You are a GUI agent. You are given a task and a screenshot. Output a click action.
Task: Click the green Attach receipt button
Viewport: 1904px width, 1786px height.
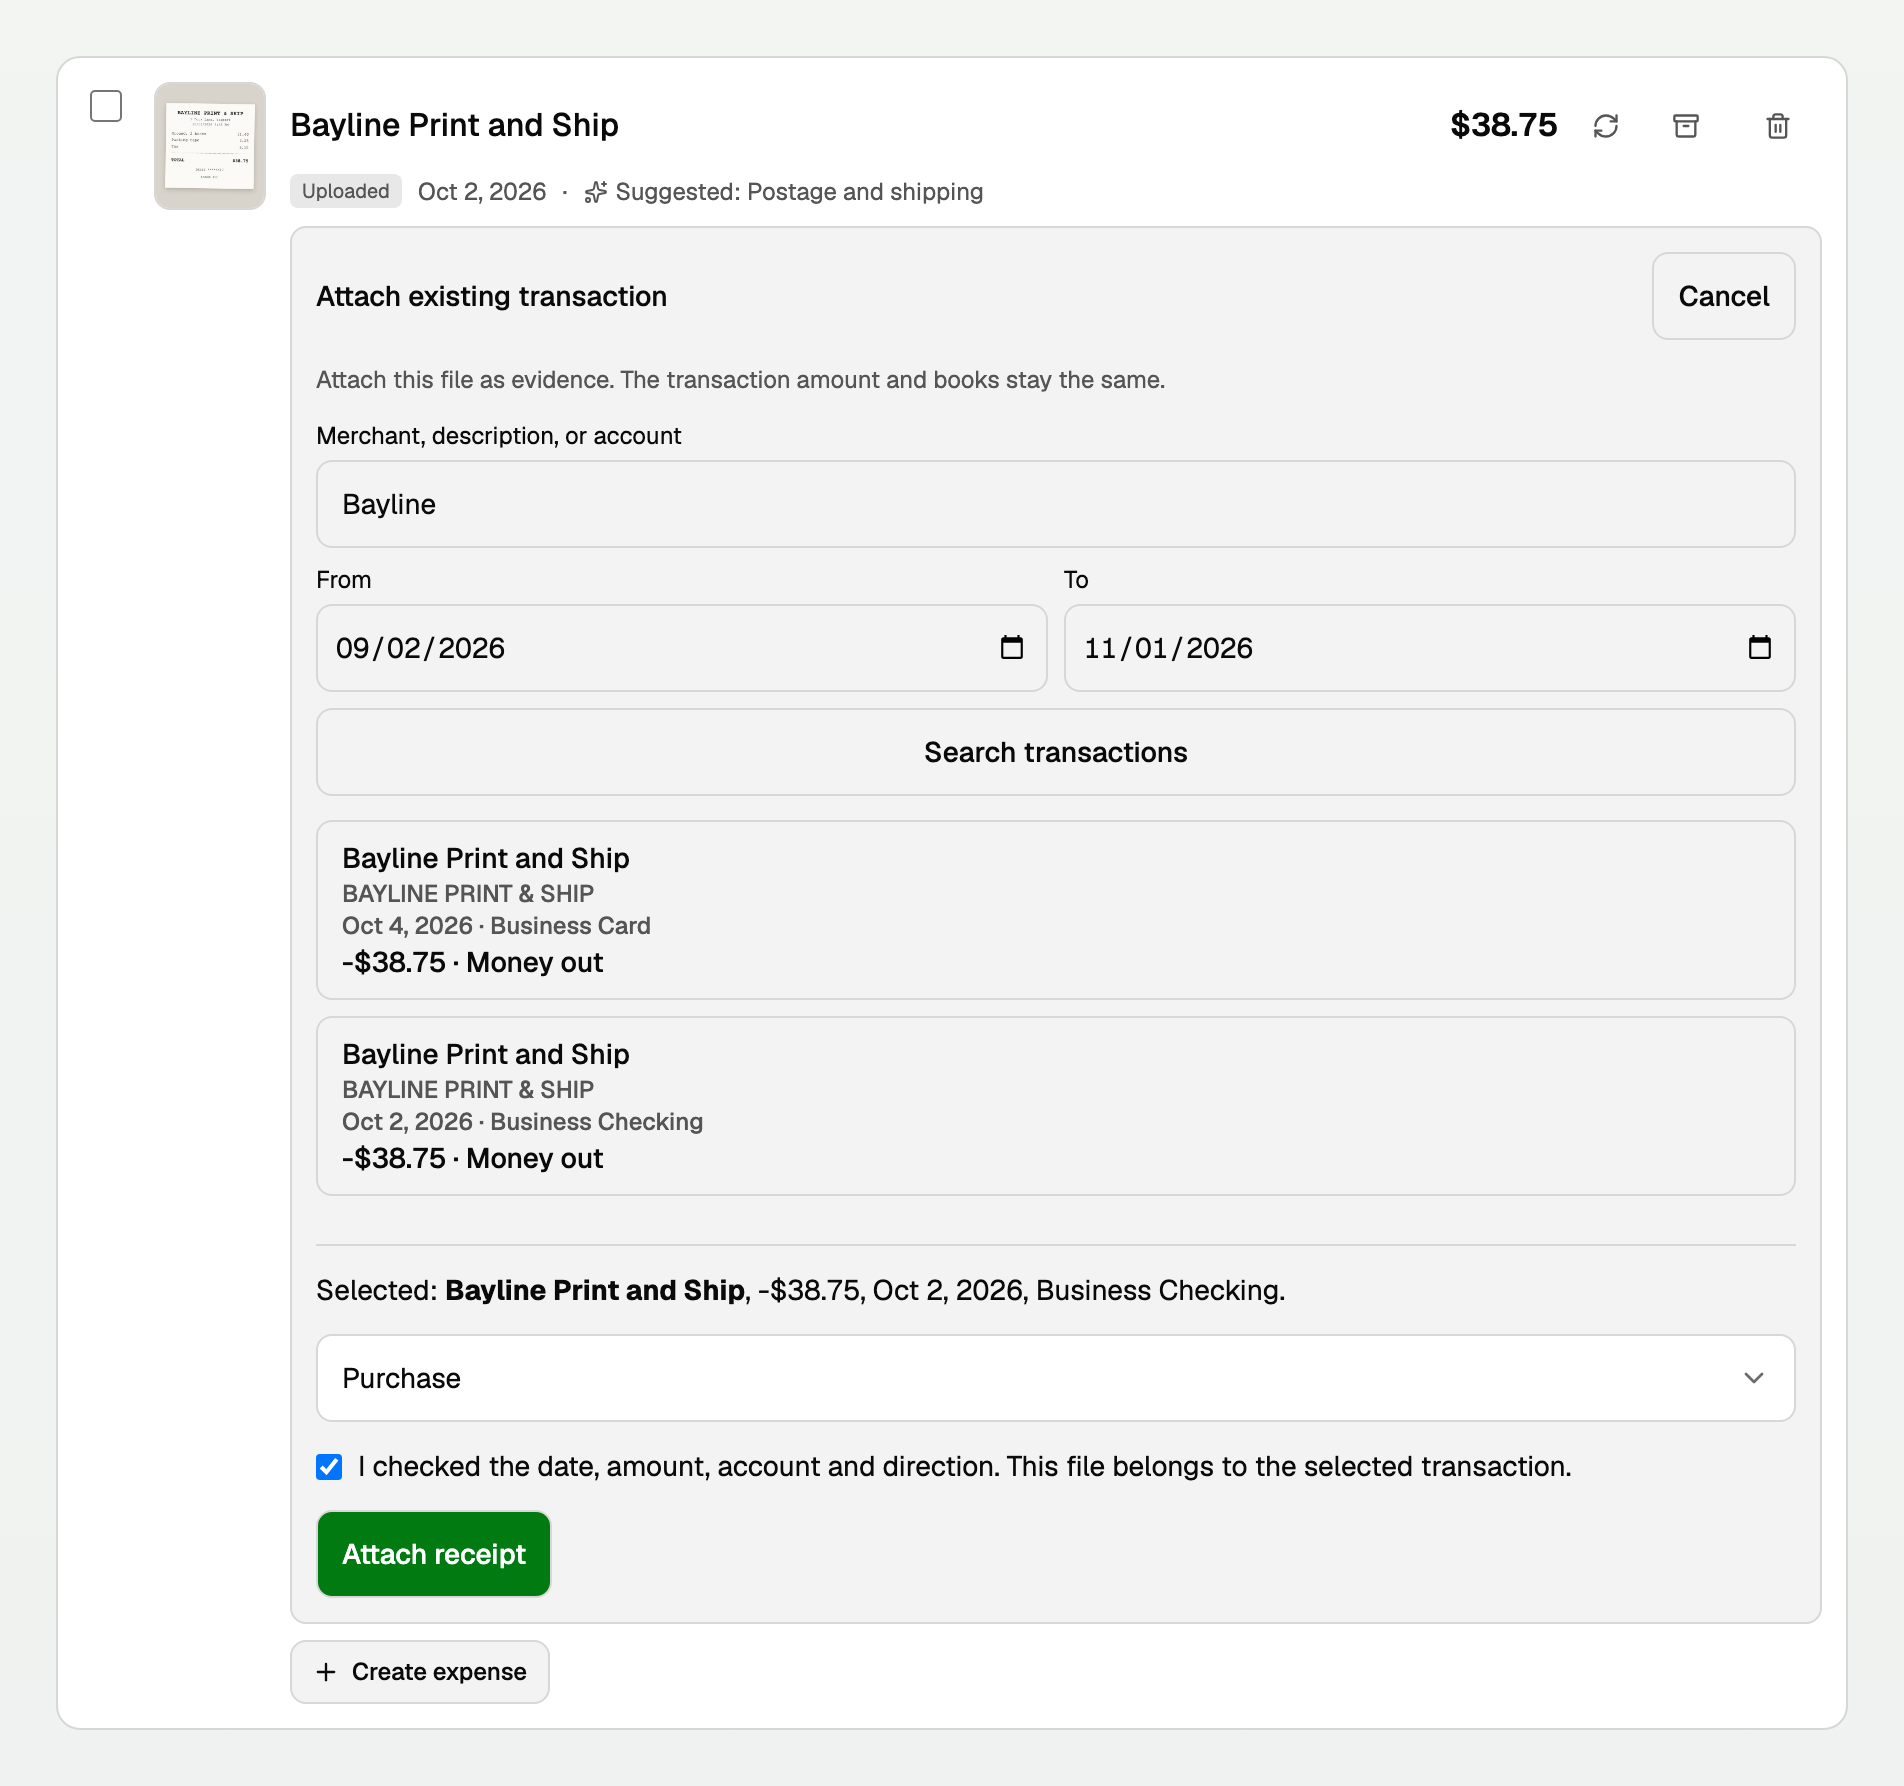pos(434,1554)
